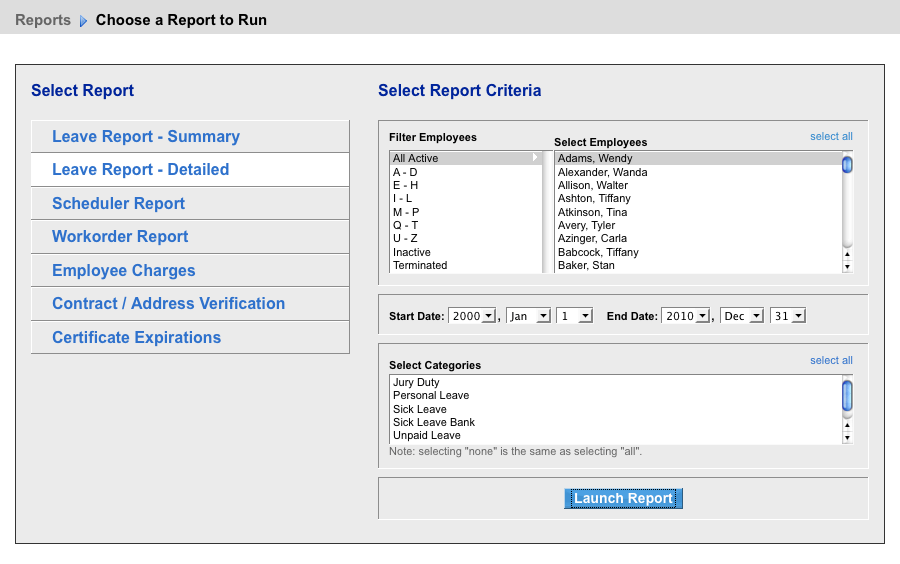Select employee Babcock, Tiffany
The height and width of the screenshot is (564, 900).
(x=698, y=252)
